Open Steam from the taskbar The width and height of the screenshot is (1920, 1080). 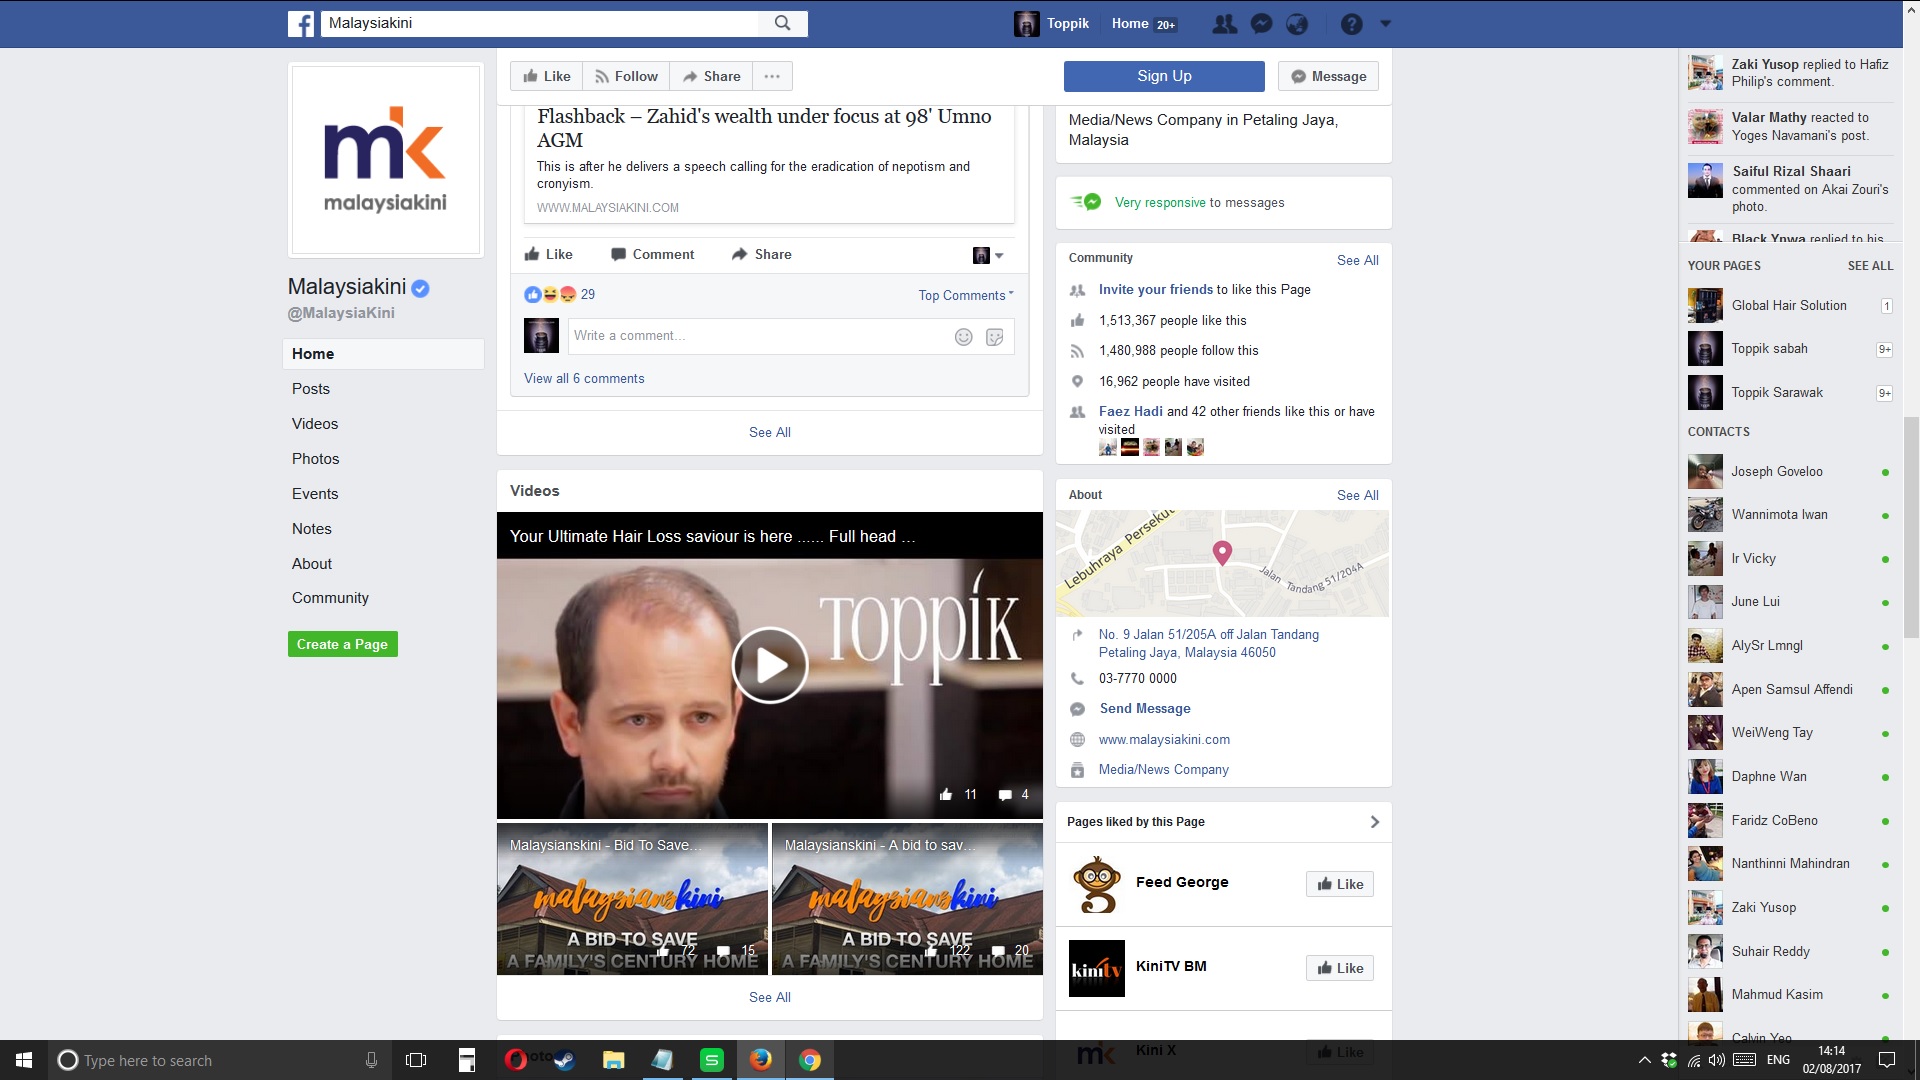coord(565,1060)
